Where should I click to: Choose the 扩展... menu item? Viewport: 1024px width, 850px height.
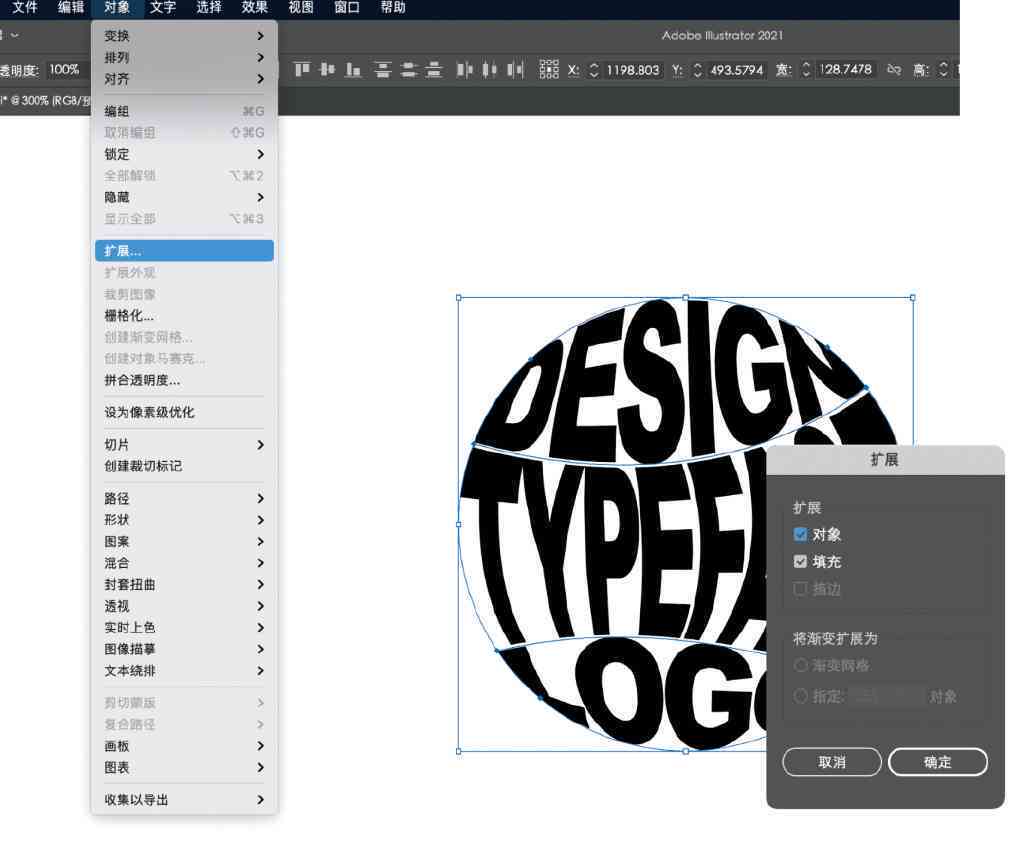184,251
